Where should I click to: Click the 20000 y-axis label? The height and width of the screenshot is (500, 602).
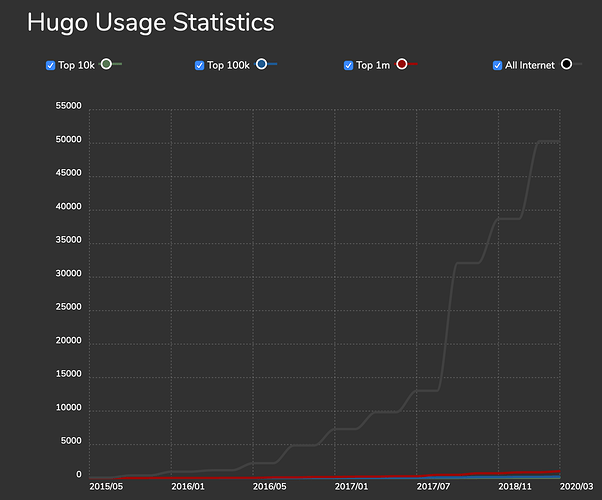click(x=69, y=341)
